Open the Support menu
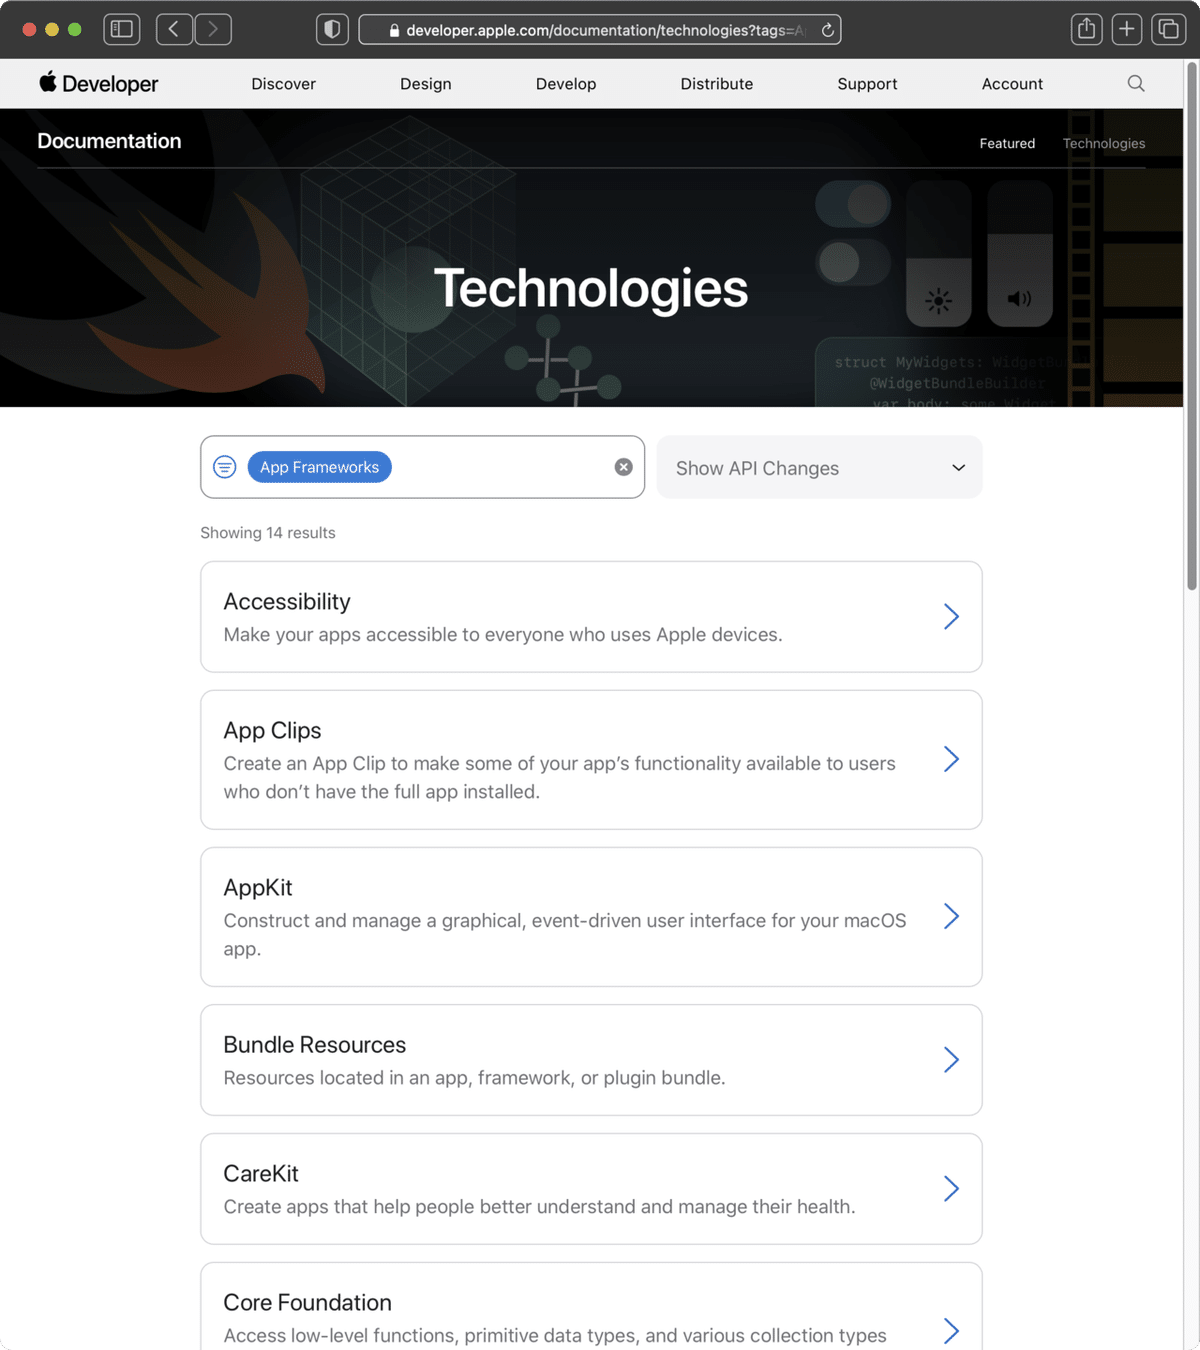The image size is (1200, 1350). click(867, 84)
